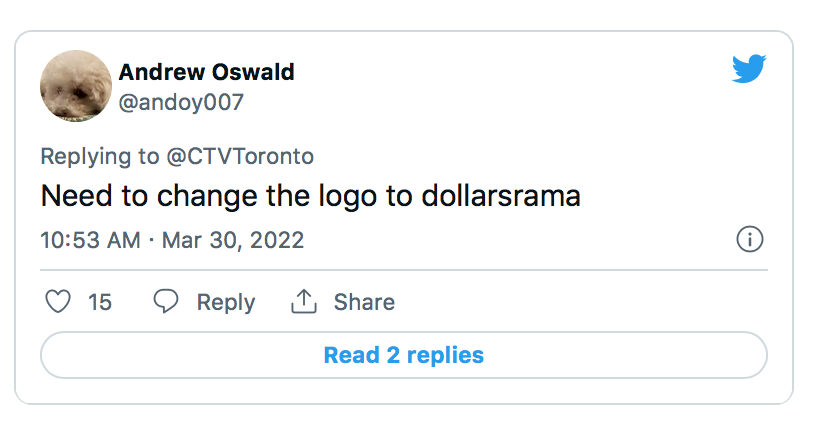Like the tweet with the heart icon
The width and height of the screenshot is (822, 424).
pyautogui.click(x=59, y=302)
